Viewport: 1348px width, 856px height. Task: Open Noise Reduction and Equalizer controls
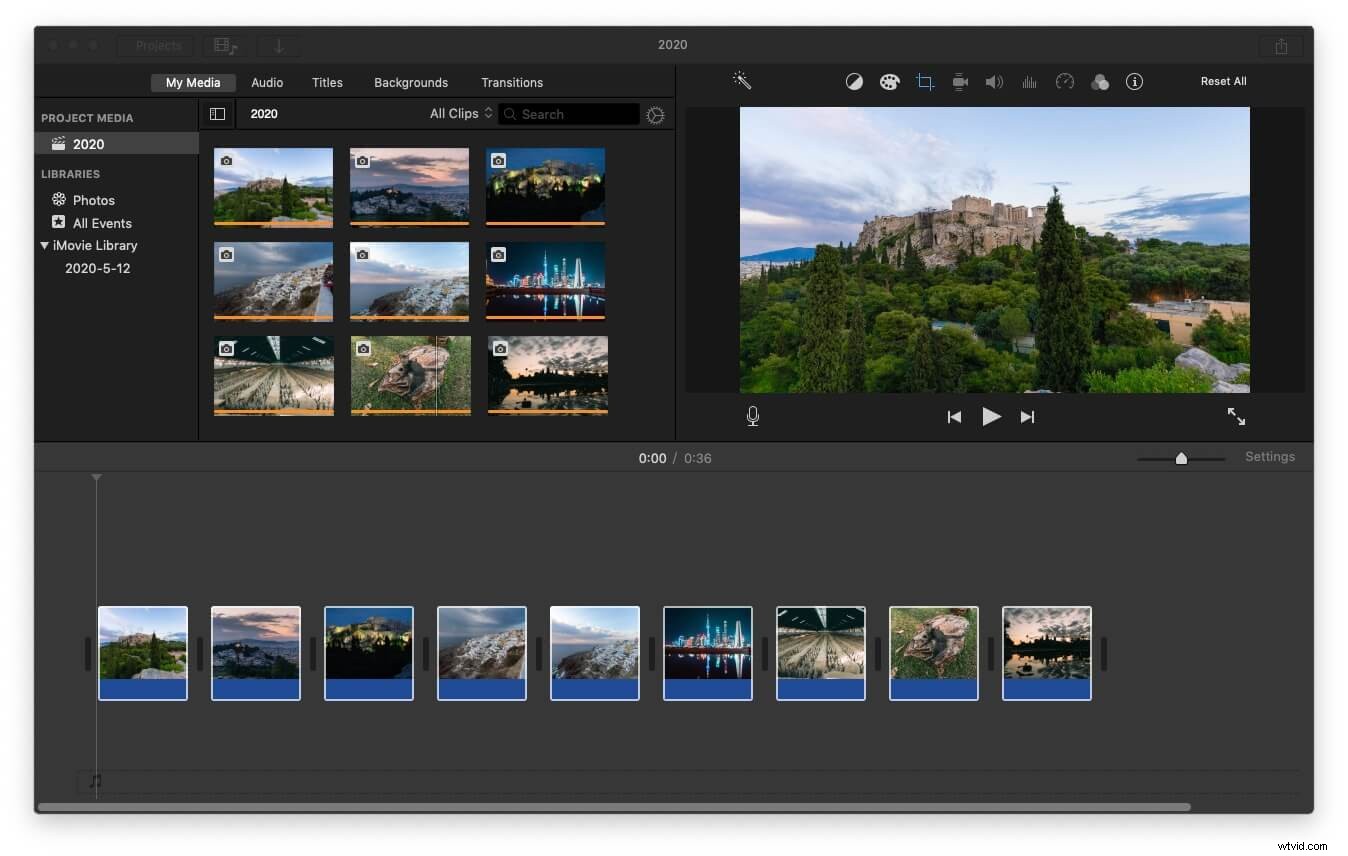point(1029,81)
